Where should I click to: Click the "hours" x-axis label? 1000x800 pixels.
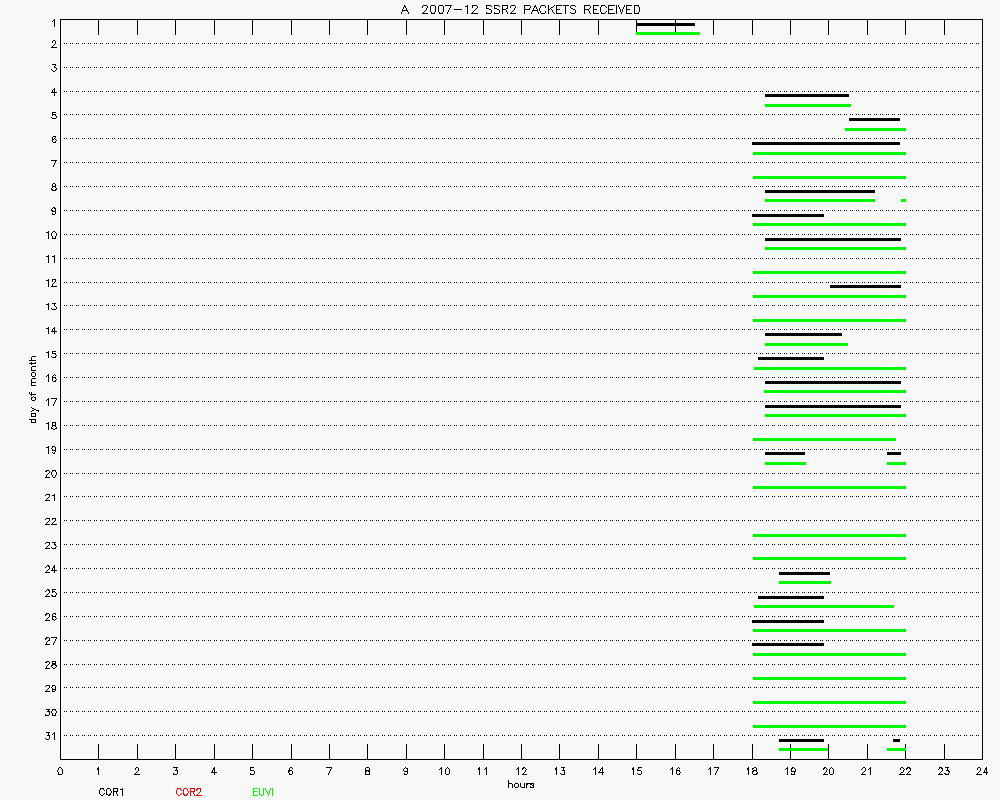520,785
